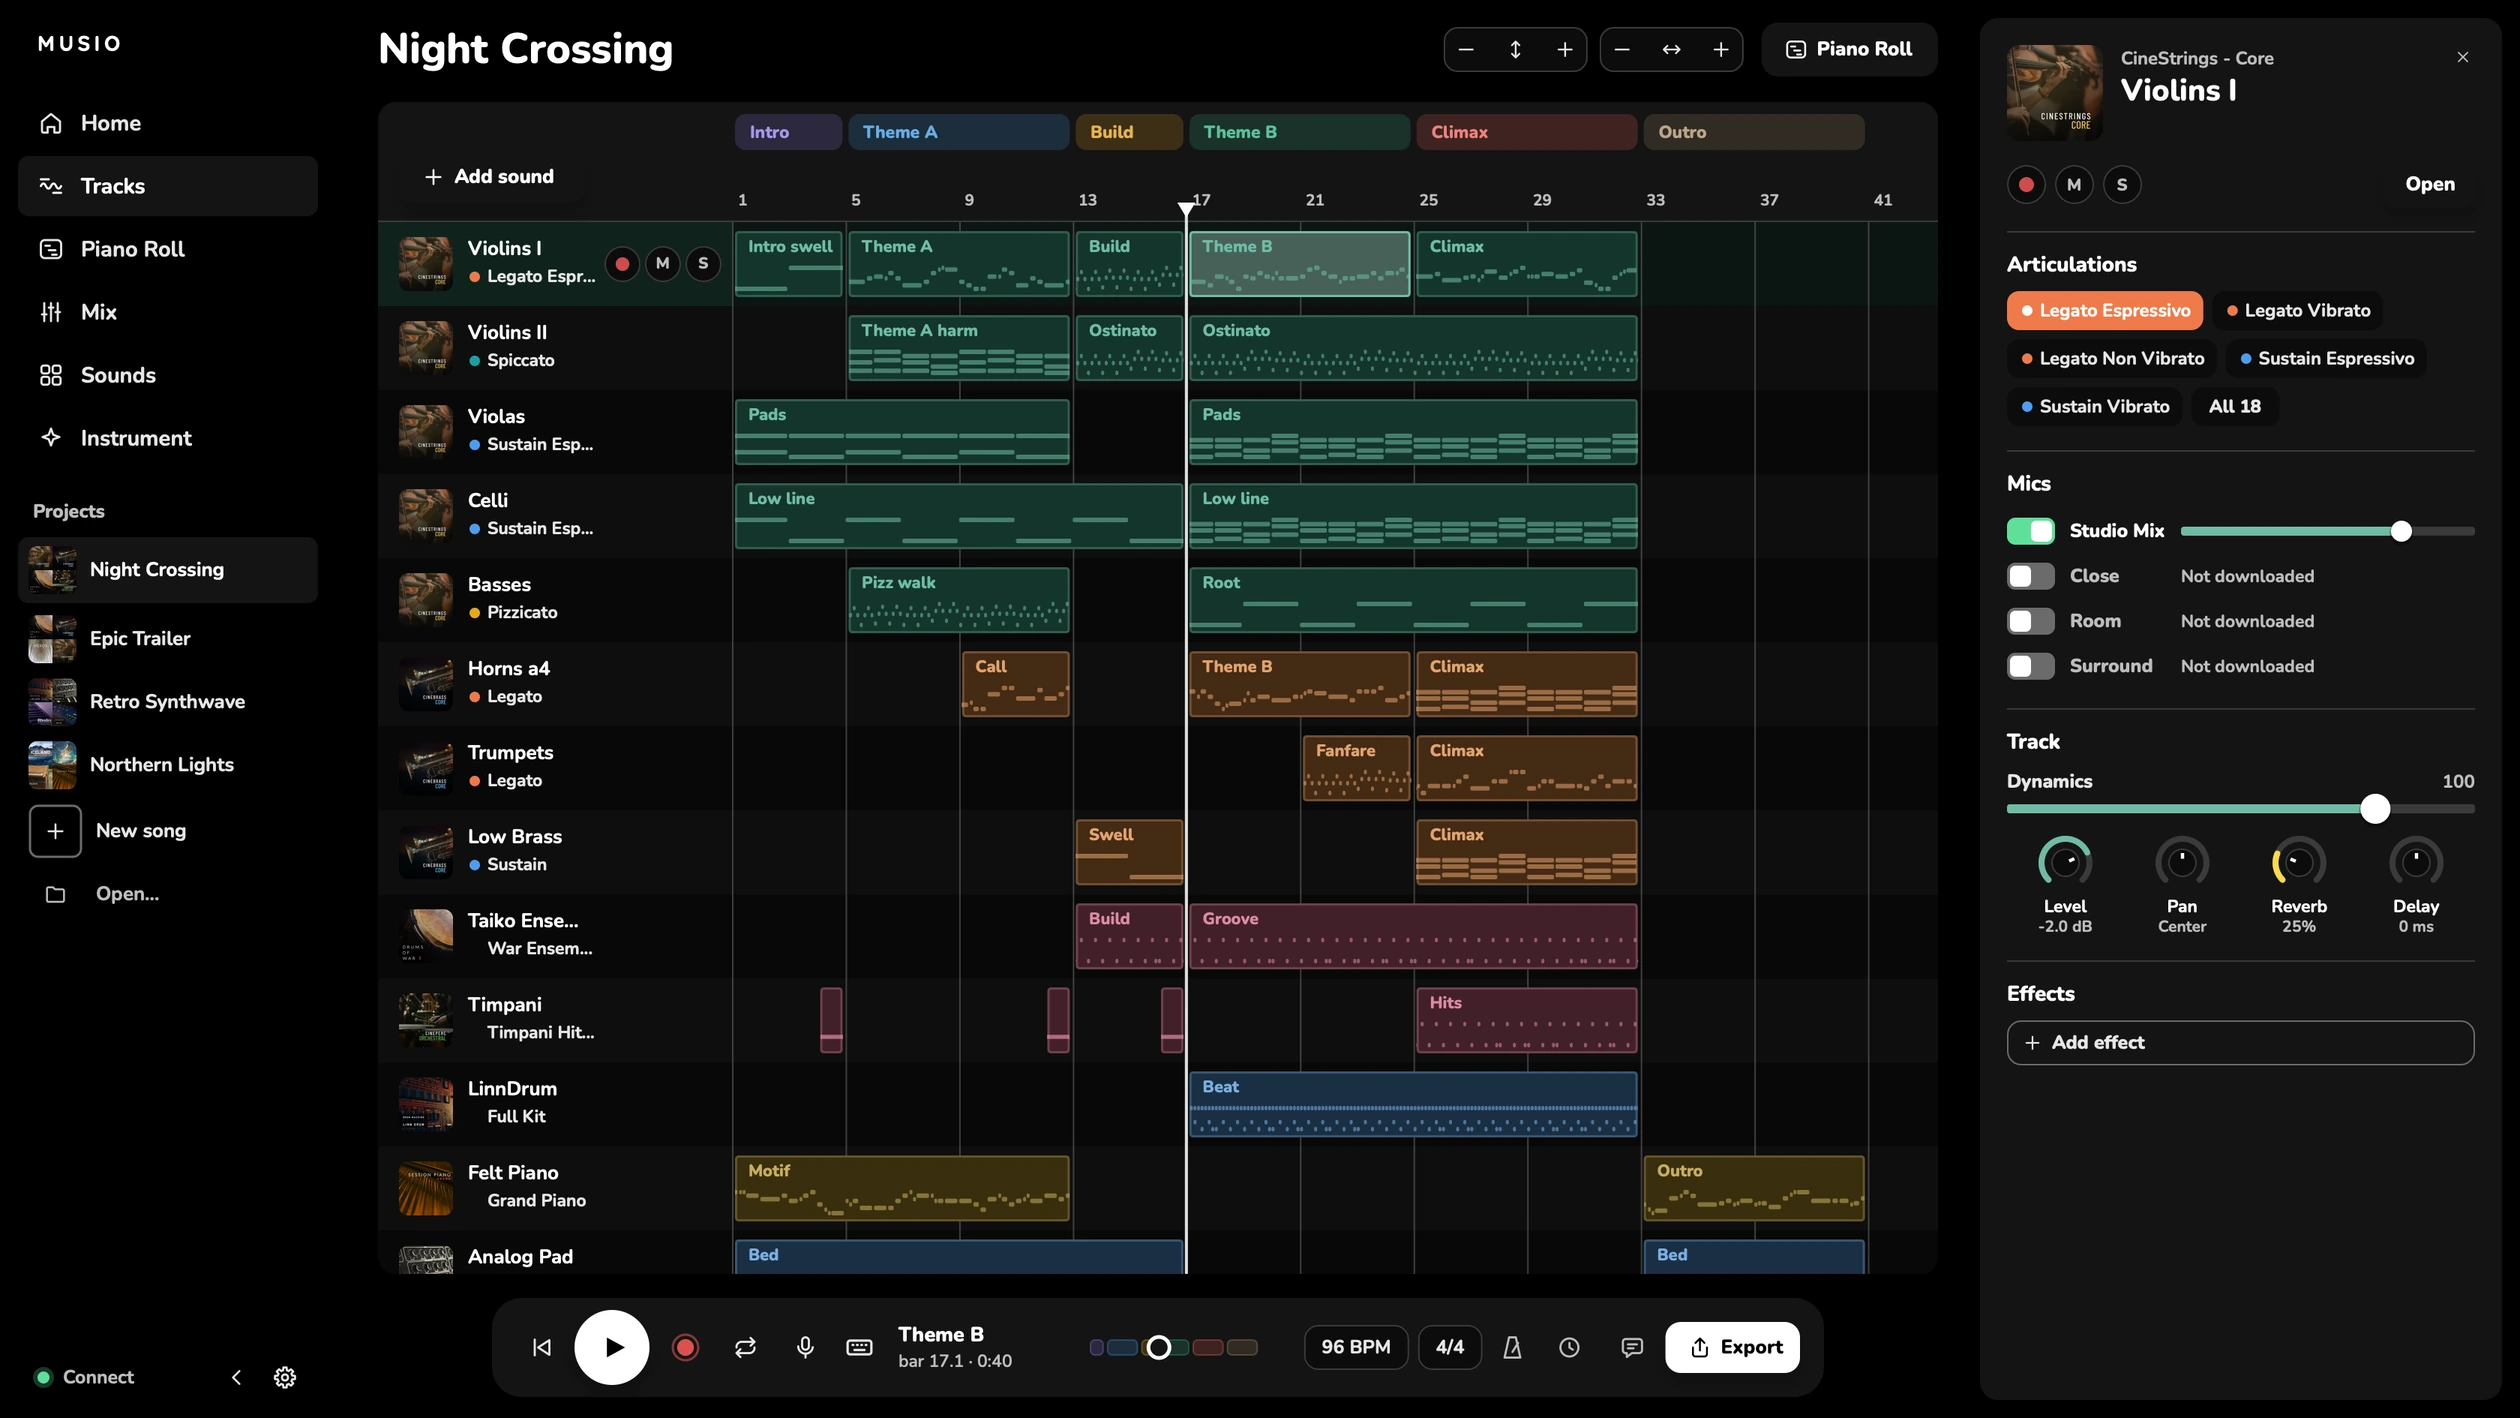Screen dimensions: 2520x1418
Task: Skip back to start in the transport bar
Action: [541, 1347]
